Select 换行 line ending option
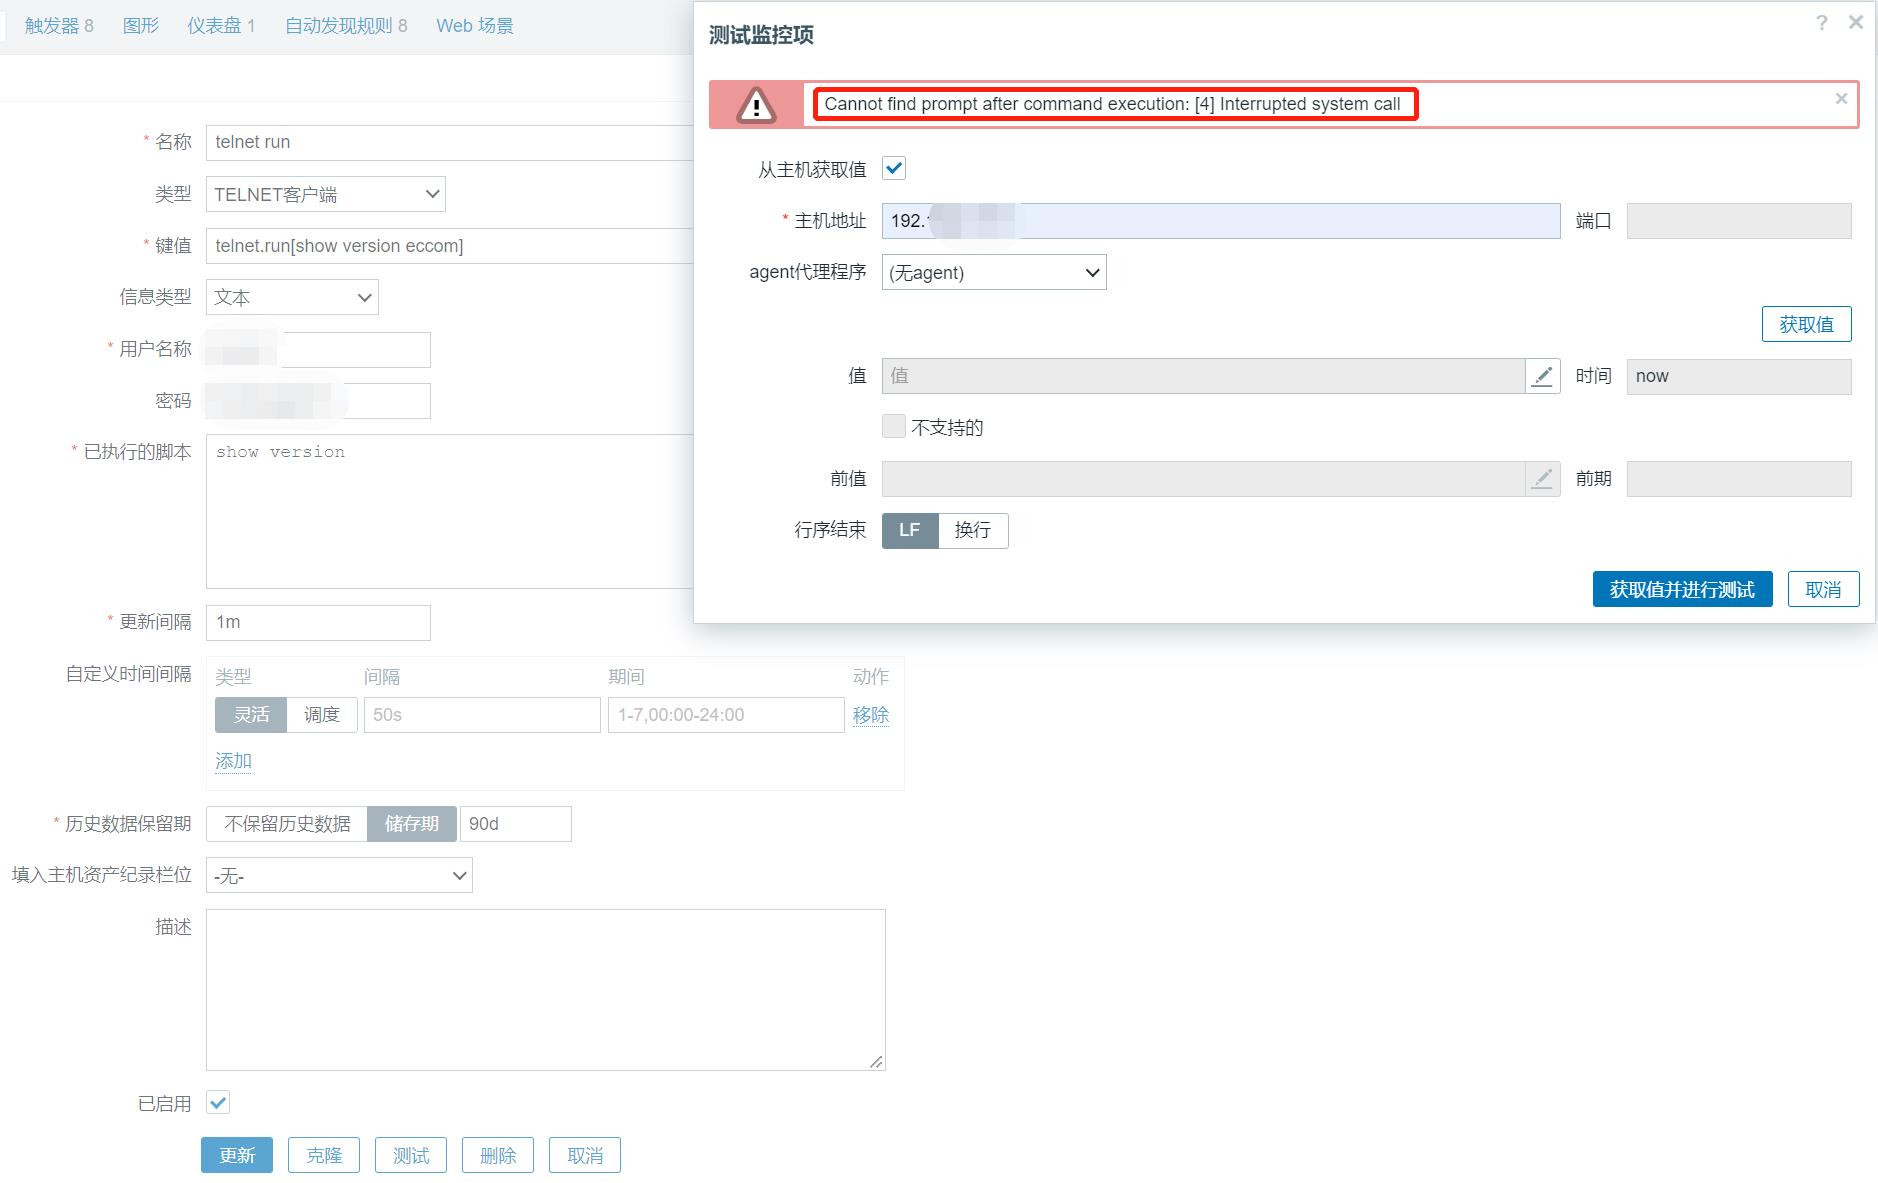This screenshot has width=1878, height=1183. click(x=973, y=530)
